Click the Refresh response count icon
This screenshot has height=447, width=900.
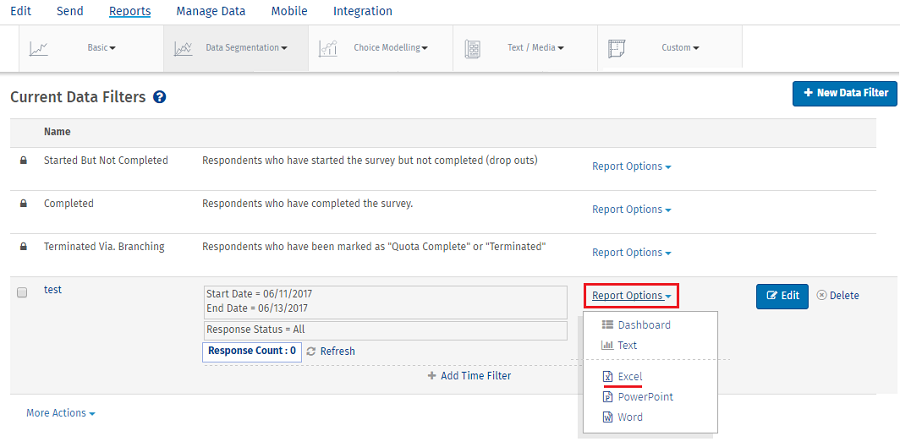point(311,352)
